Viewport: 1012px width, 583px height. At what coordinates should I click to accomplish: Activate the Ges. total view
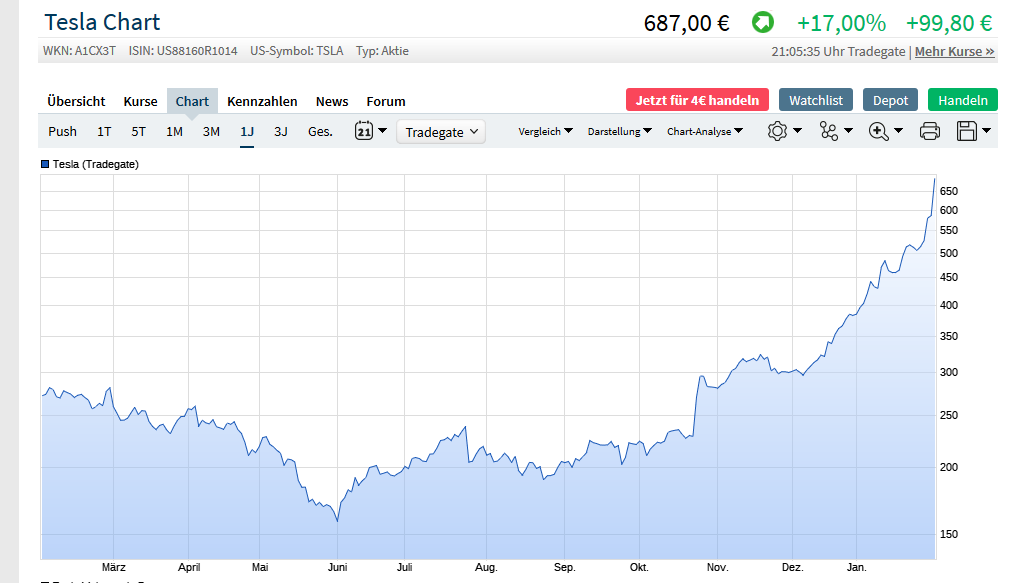[320, 131]
